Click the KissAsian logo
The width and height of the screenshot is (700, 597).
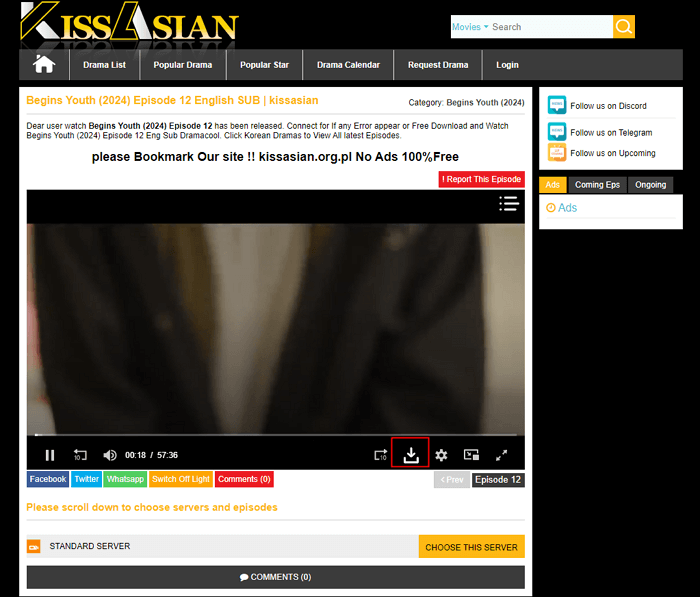coord(129,22)
